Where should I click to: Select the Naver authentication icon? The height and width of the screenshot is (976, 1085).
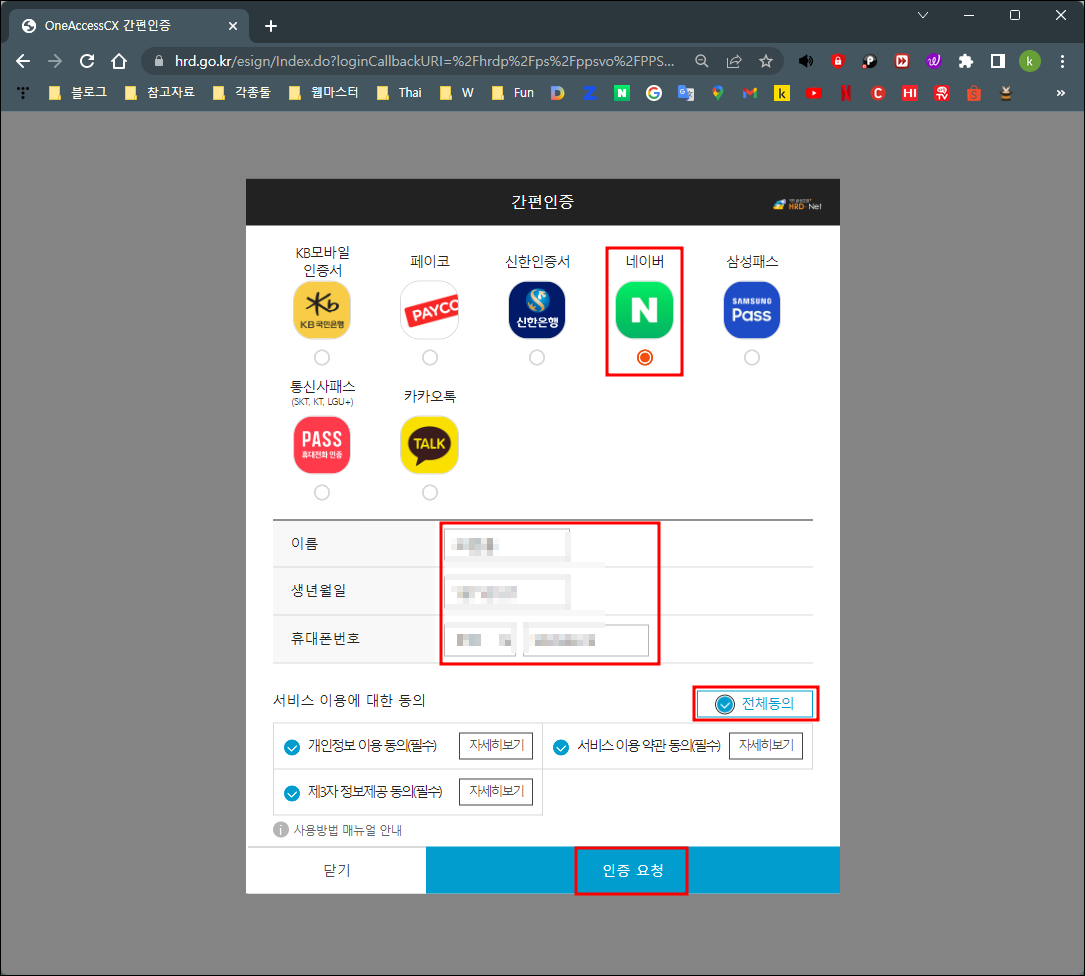[x=644, y=310]
